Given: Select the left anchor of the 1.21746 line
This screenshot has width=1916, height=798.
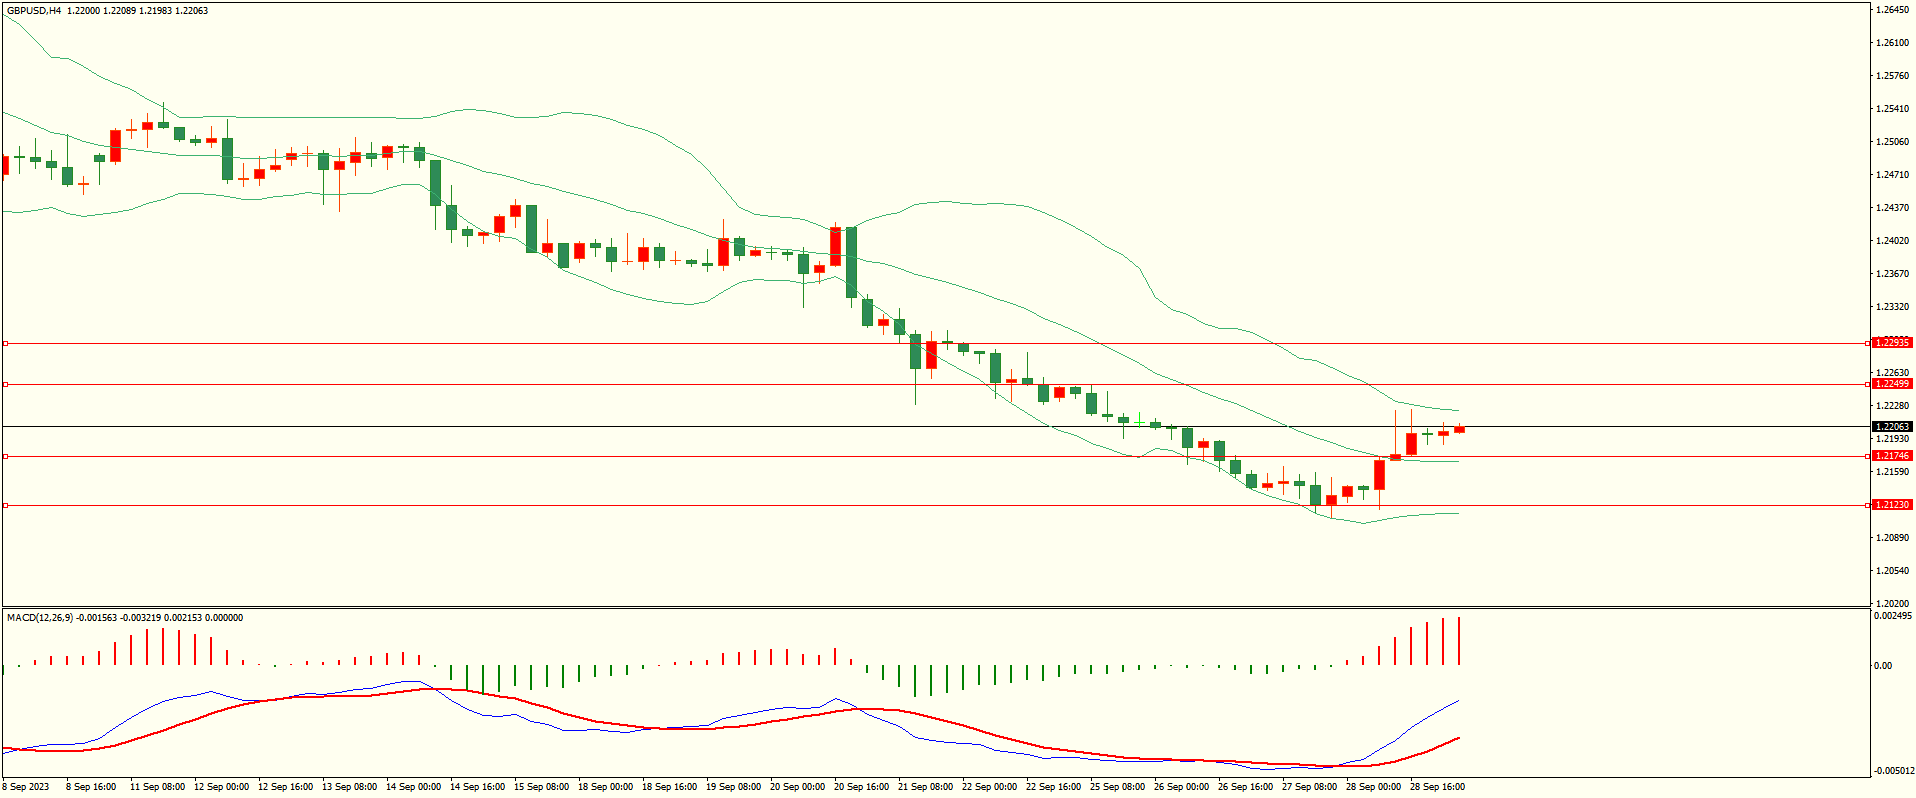Looking at the screenshot, I should tap(5, 456).
